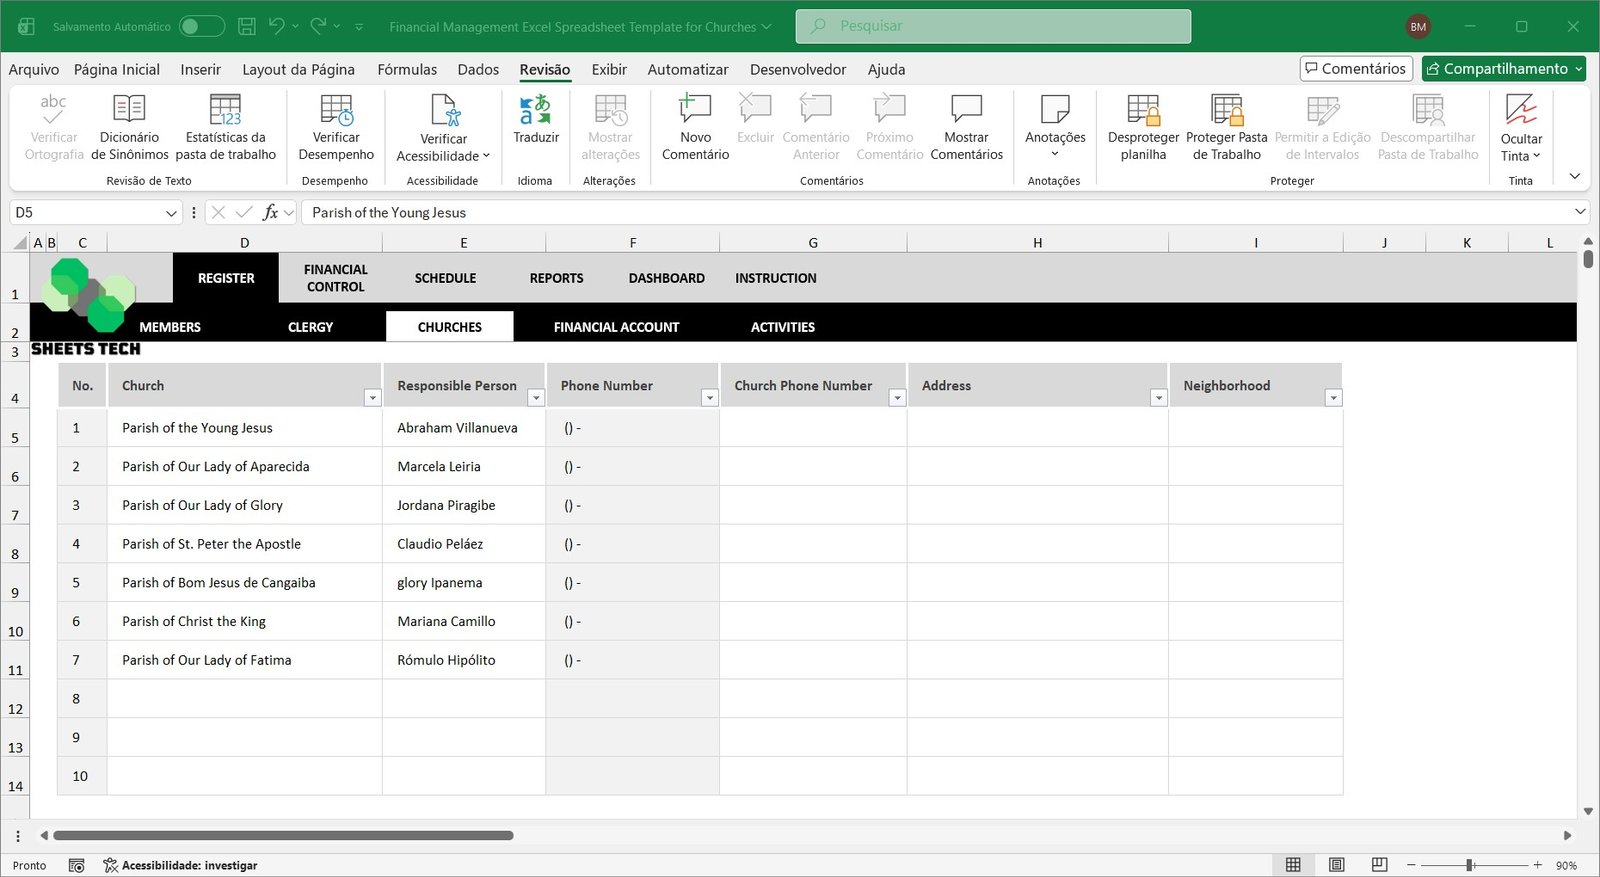Switch to page break preview view
Image resolution: width=1600 pixels, height=877 pixels.
1379,865
